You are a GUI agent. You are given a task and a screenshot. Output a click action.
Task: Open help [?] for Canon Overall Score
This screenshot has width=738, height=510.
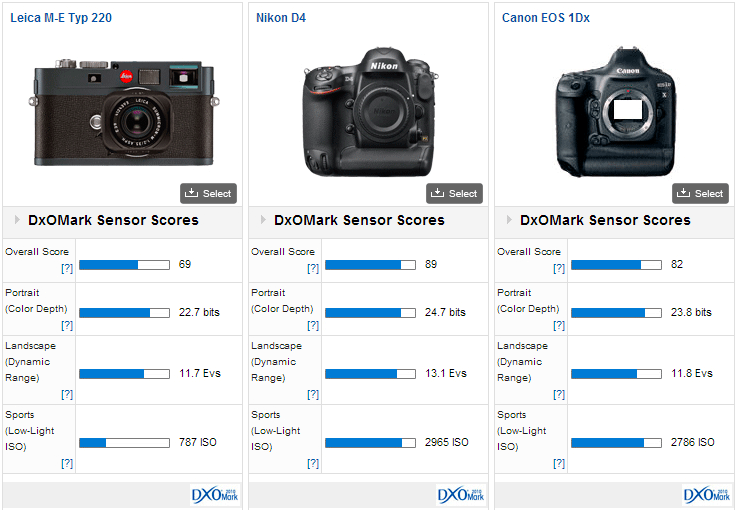pyautogui.click(x=558, y=269)
